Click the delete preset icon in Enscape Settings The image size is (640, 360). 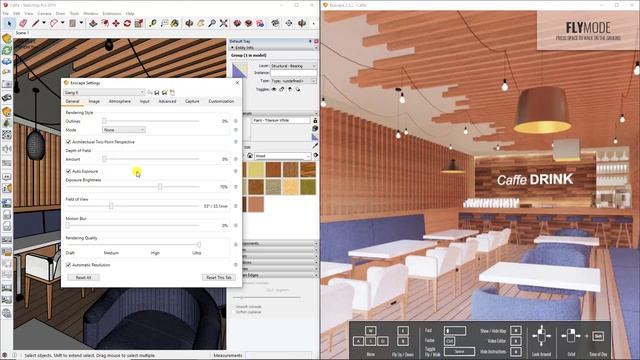pos(172,93)
